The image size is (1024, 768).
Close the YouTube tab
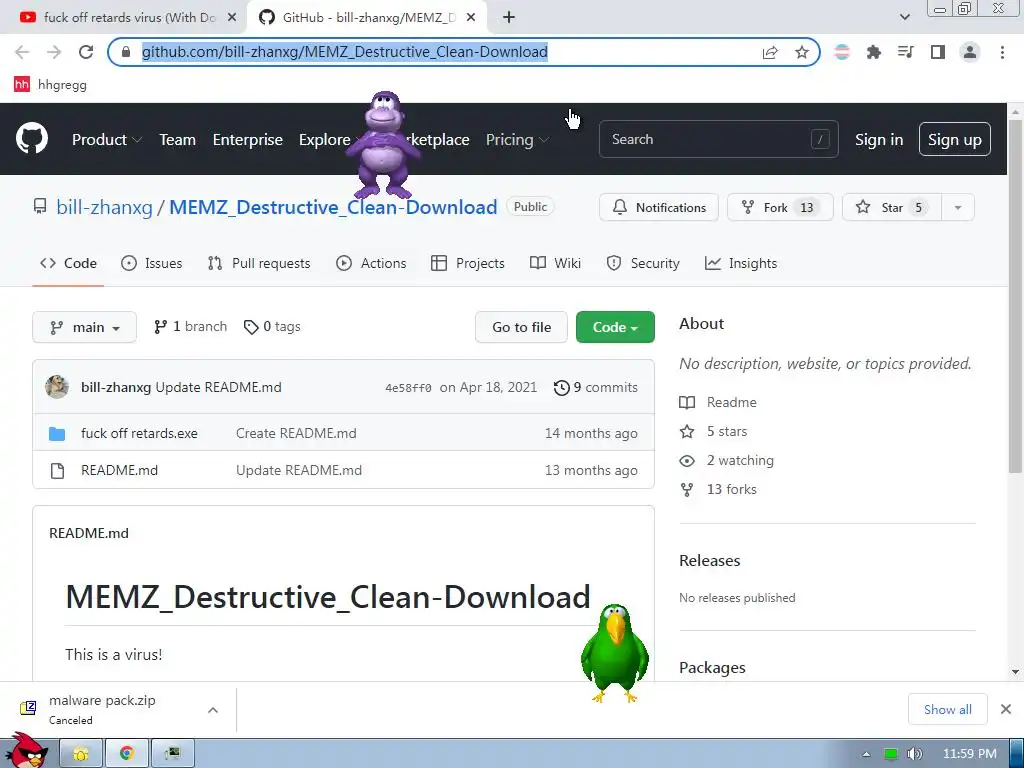coord(232,18)
